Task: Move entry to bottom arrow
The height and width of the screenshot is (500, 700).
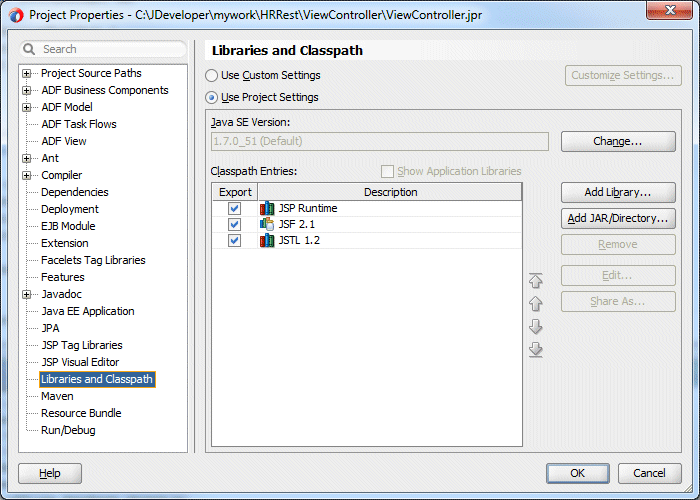Action: 536,350
